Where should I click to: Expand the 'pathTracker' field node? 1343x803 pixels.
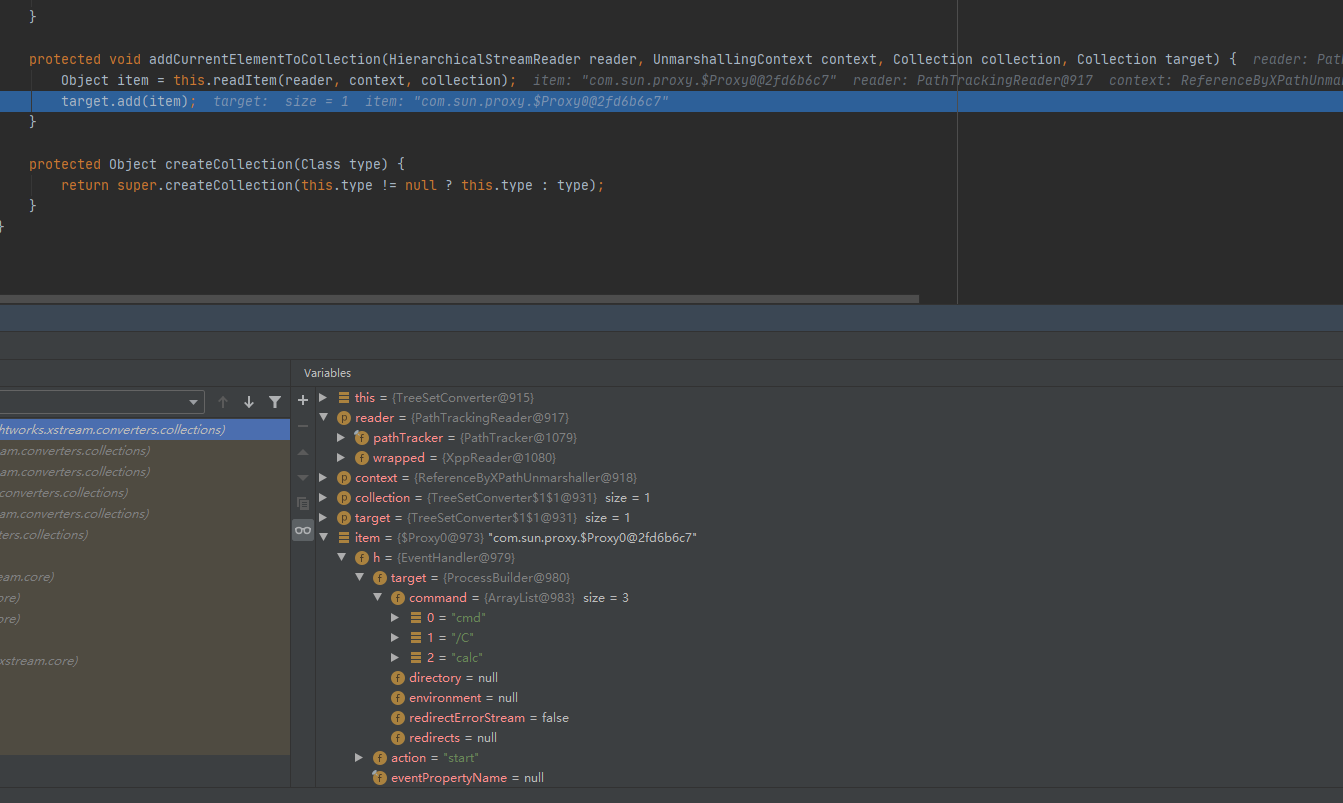[341, 437]
